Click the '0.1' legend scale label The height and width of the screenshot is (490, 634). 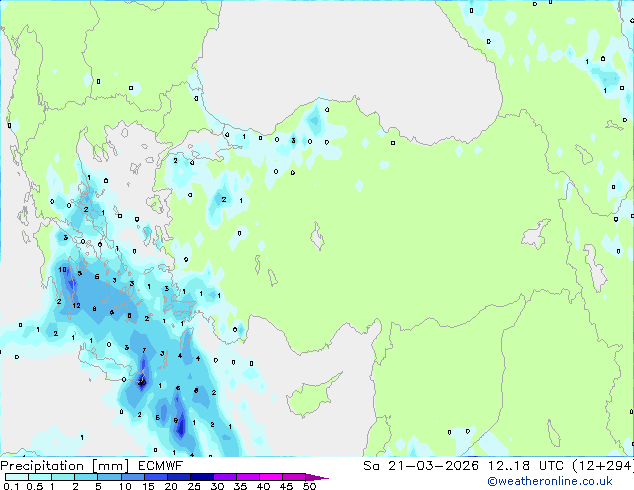point(11,486)
